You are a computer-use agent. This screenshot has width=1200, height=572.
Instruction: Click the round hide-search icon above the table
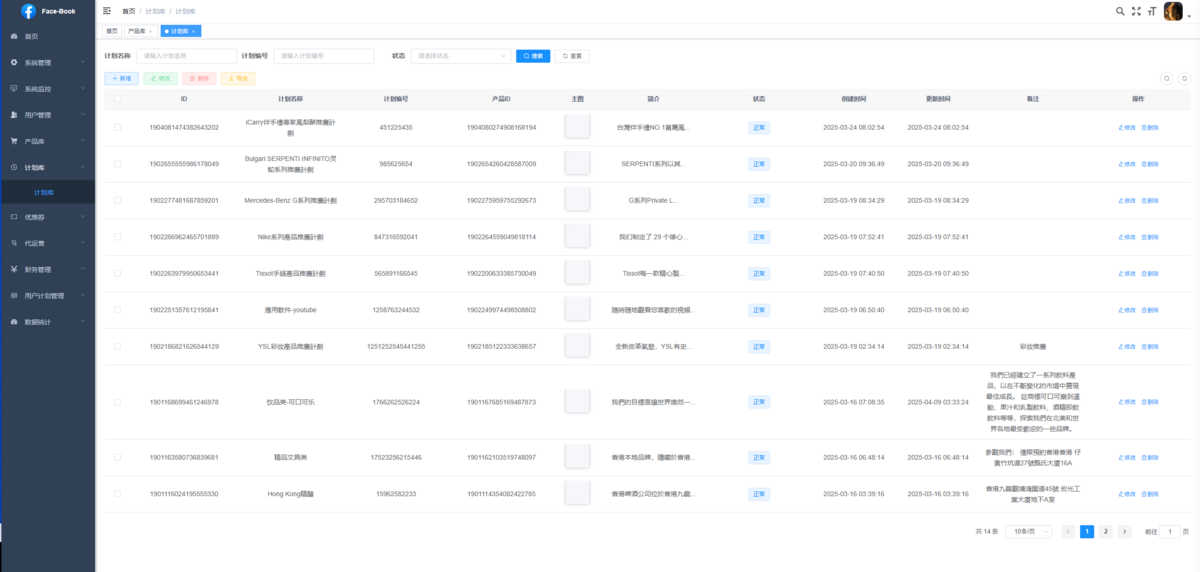point(1166,78)
